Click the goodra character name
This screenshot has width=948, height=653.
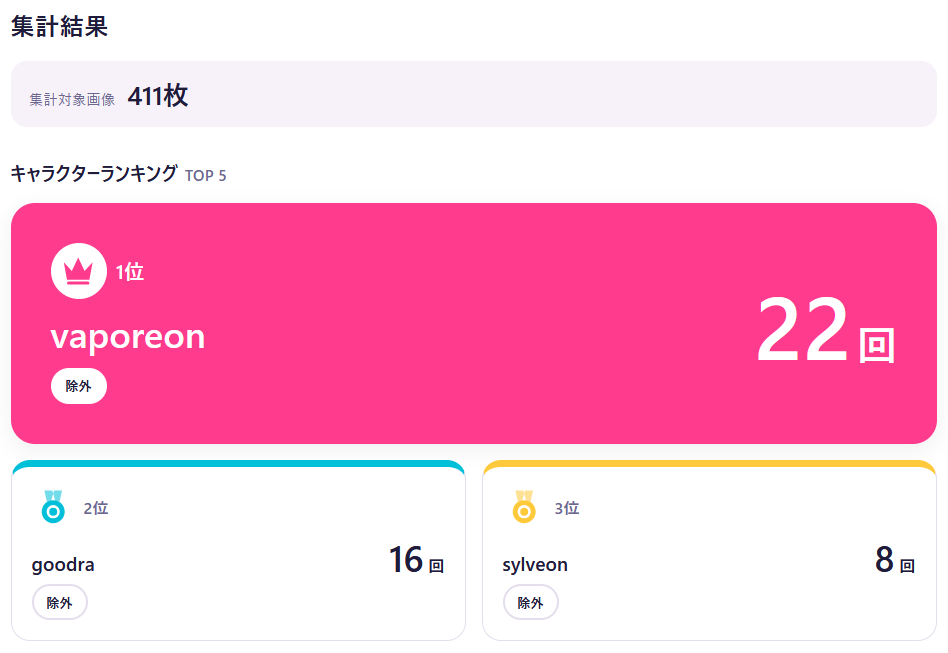(63, 565)
